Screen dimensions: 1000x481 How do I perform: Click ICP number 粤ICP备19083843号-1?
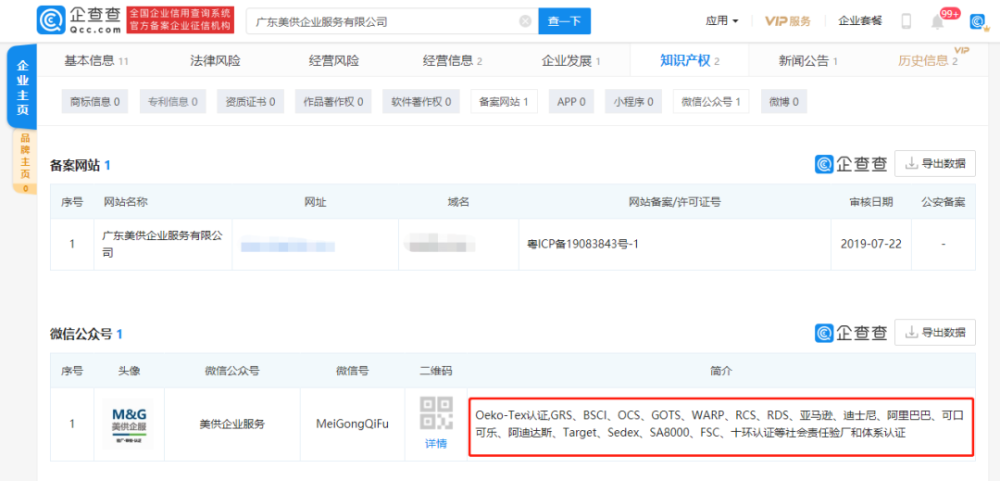(582, 244)
